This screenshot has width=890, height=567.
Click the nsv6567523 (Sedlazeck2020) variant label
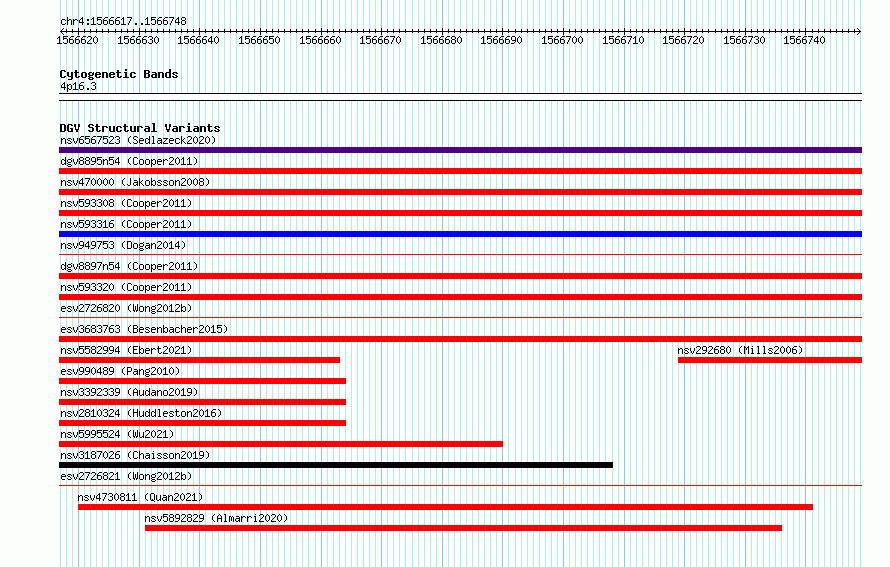138,140
